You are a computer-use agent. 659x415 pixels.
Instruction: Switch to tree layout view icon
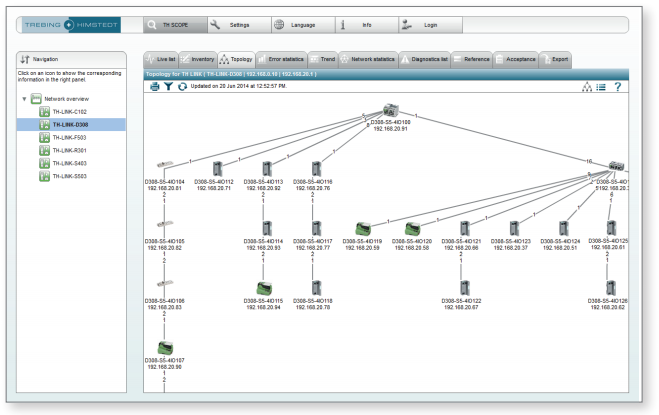(586, 88)
